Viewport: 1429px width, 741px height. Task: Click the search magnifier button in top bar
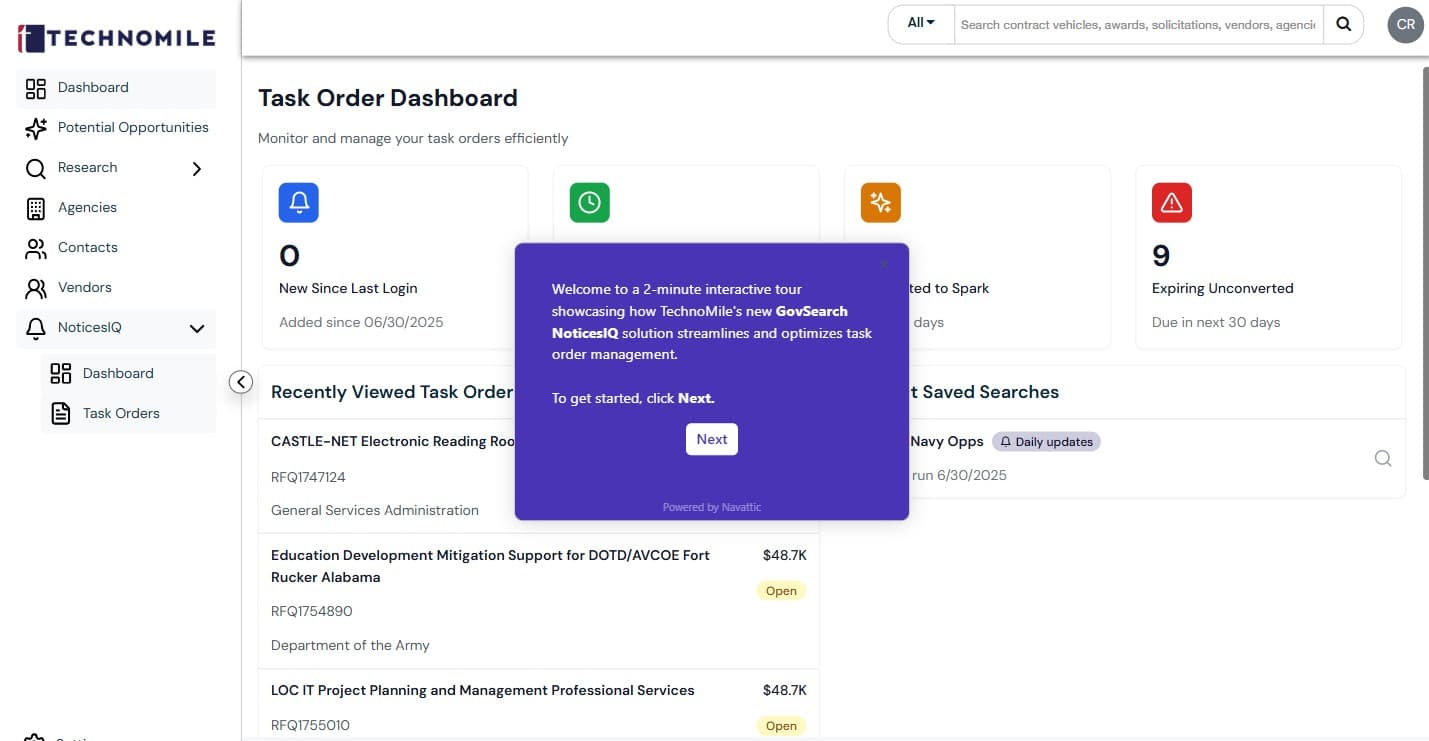[x=1344, y=24]
